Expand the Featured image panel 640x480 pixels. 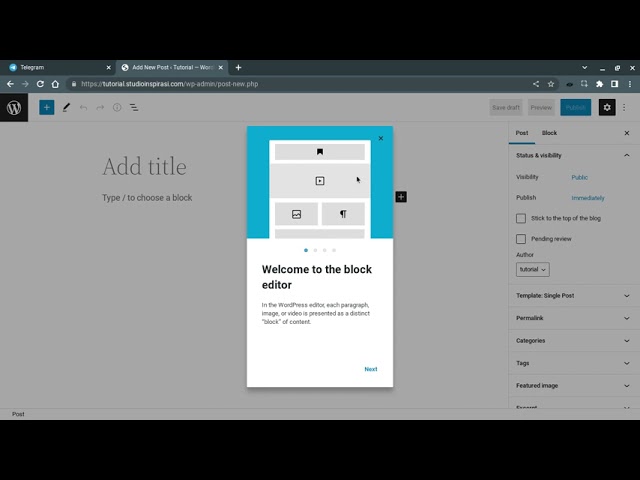tap(570, 385)
